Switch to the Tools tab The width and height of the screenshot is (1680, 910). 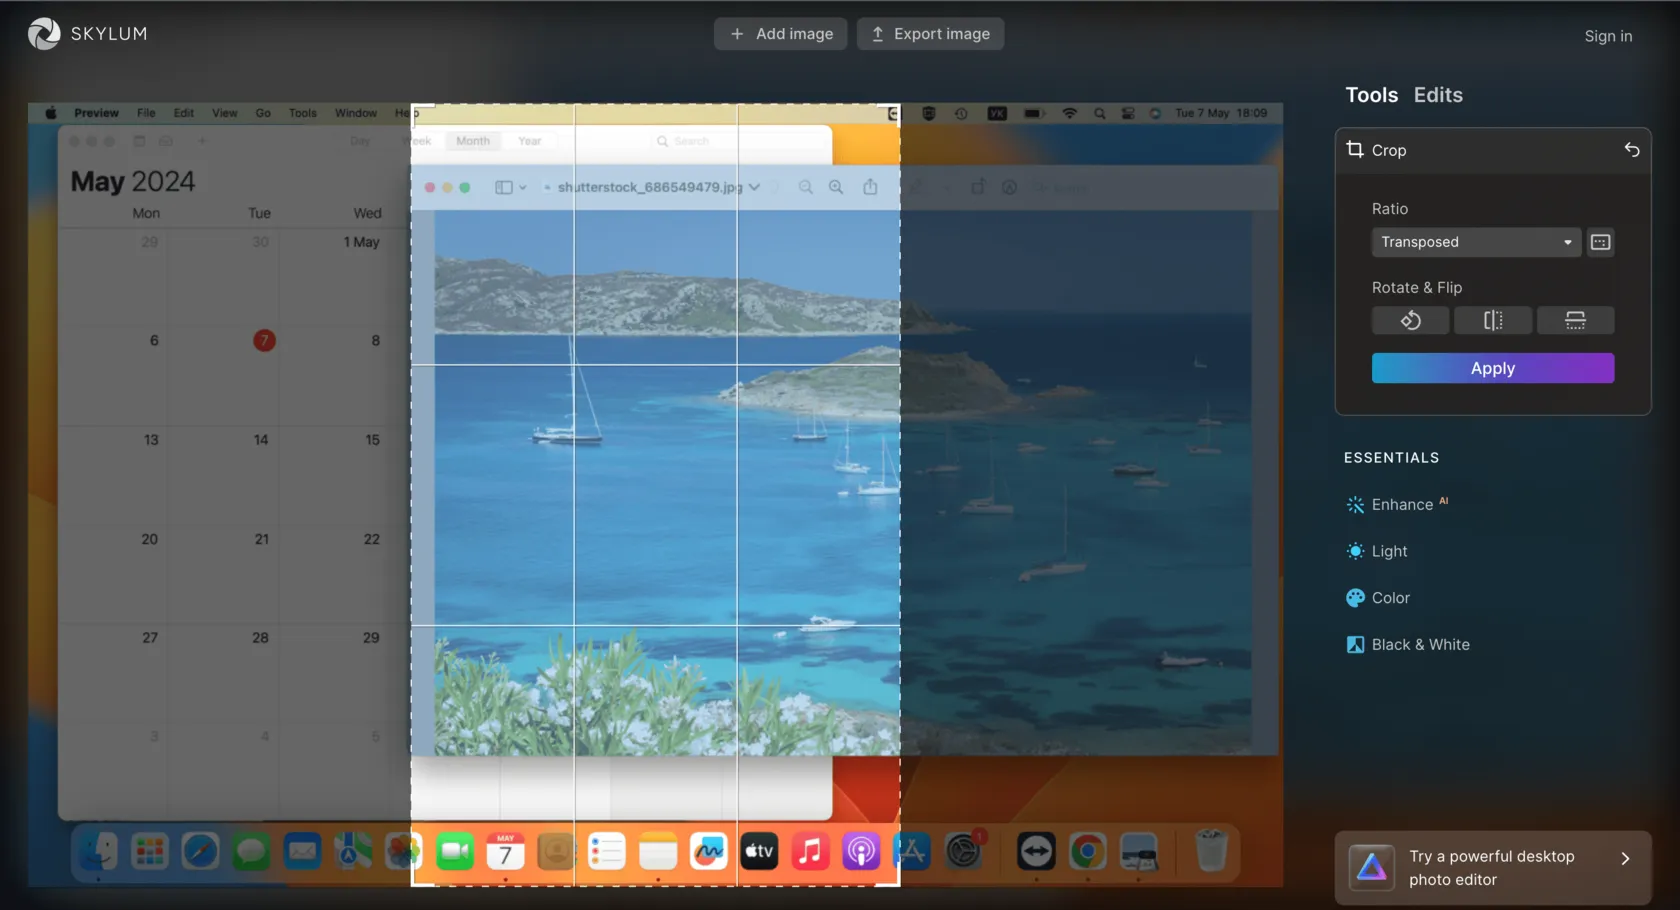[x=1371, y=95]
